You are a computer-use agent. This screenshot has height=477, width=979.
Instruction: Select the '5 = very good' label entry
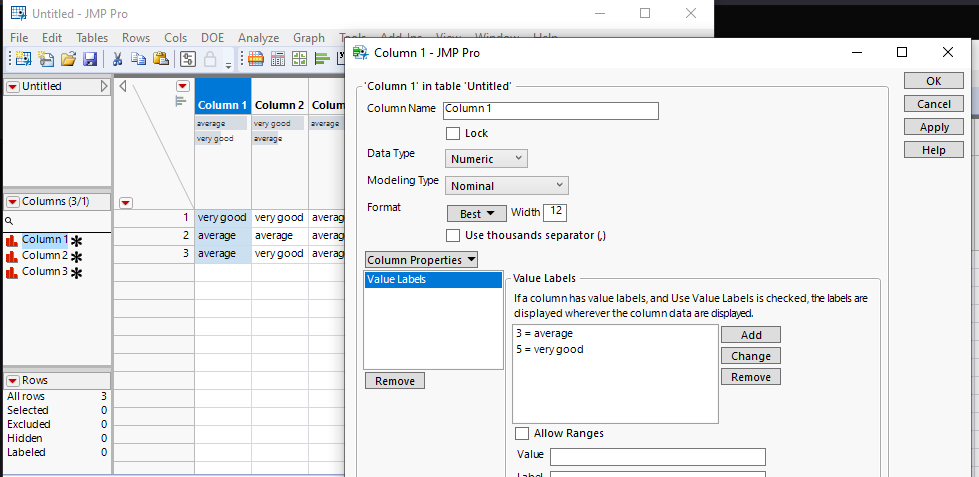tap(549, 349)
